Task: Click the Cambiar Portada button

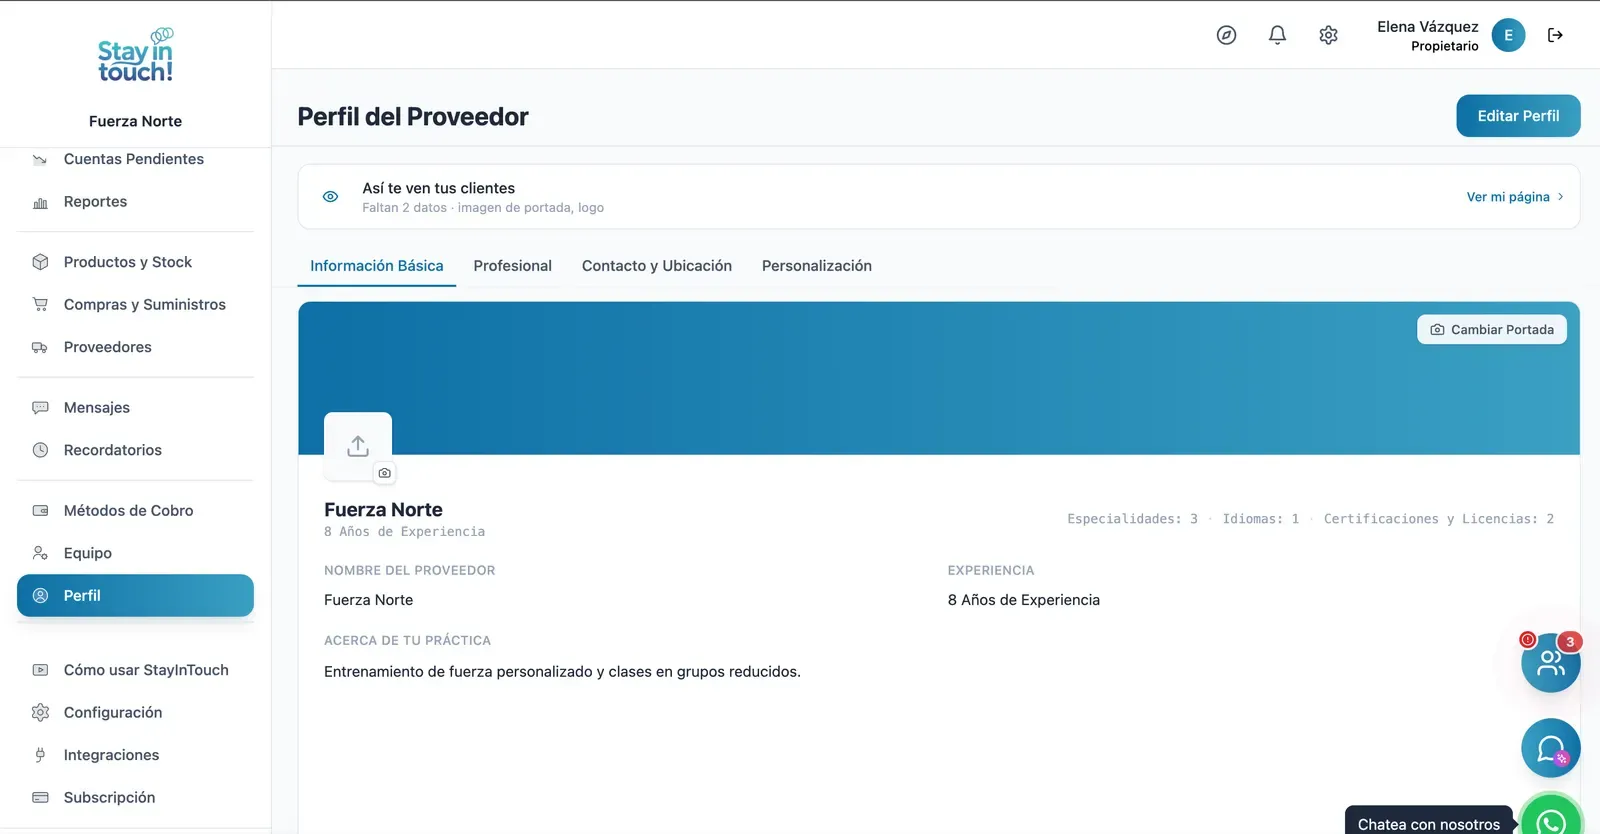Action: click(x=1492, y=330)
